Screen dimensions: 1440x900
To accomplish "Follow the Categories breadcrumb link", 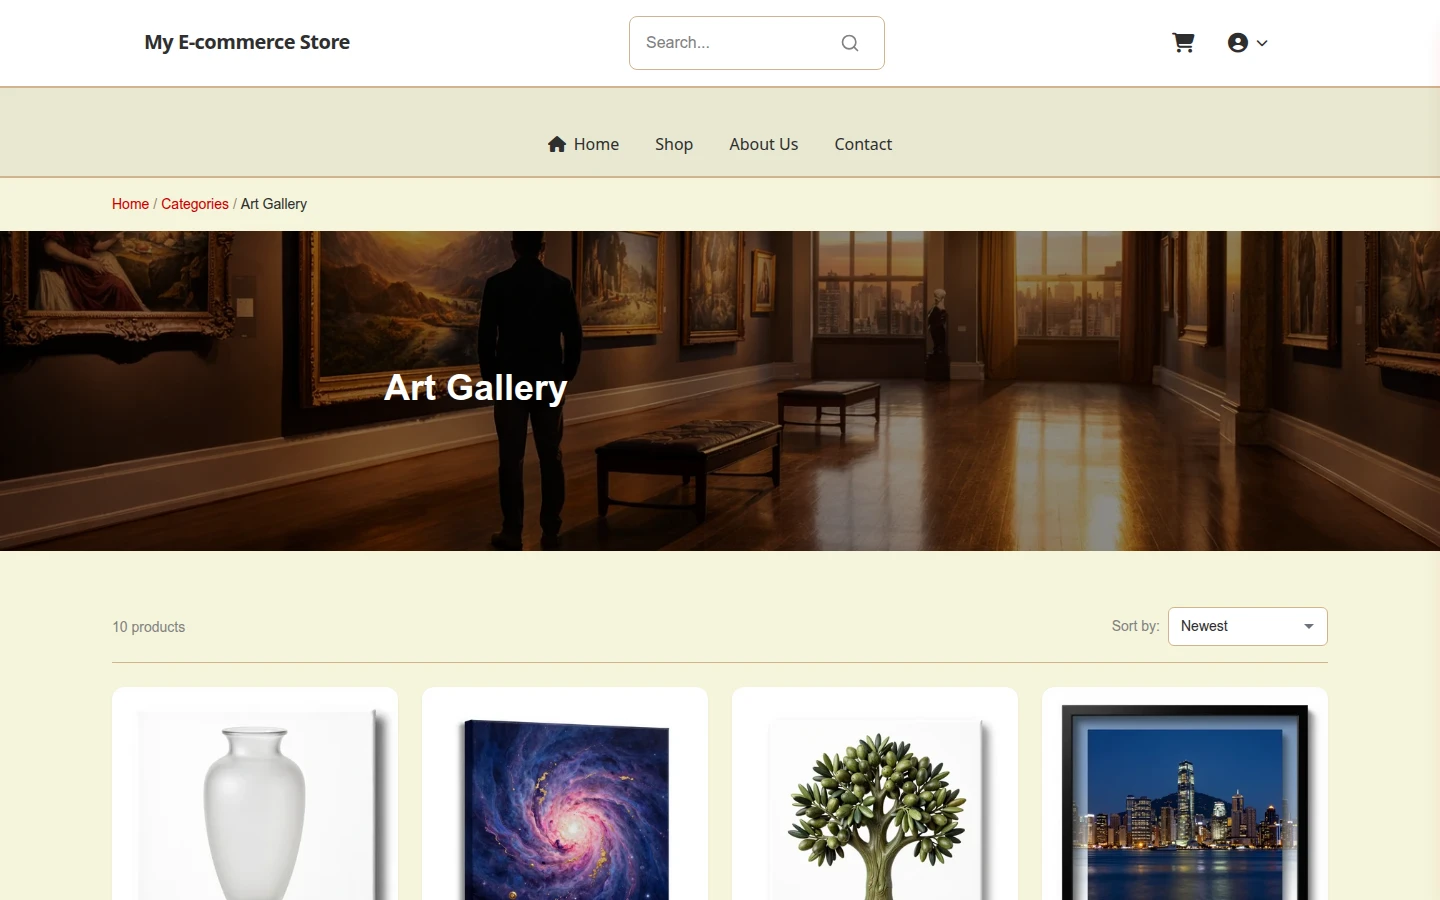I will point(195,204).
